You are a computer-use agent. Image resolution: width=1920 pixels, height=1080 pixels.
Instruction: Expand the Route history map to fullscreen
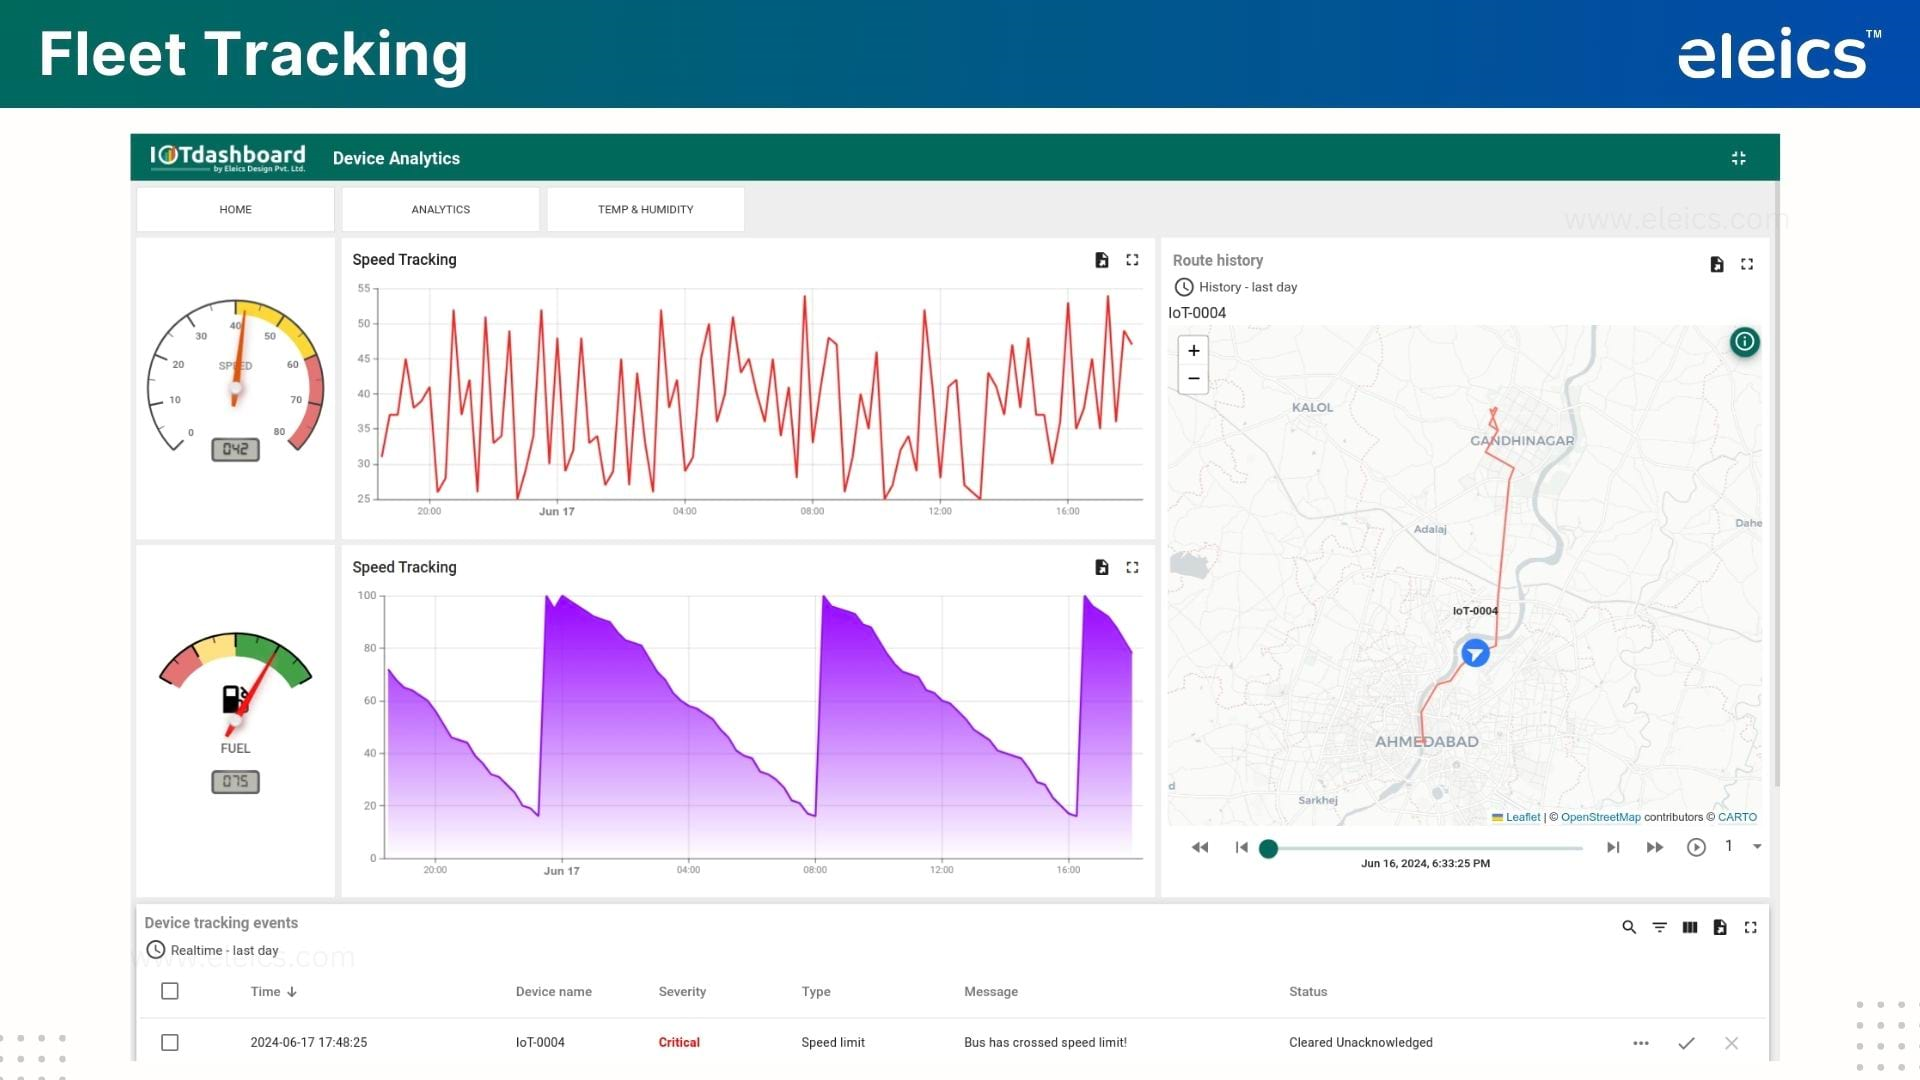1747,264
